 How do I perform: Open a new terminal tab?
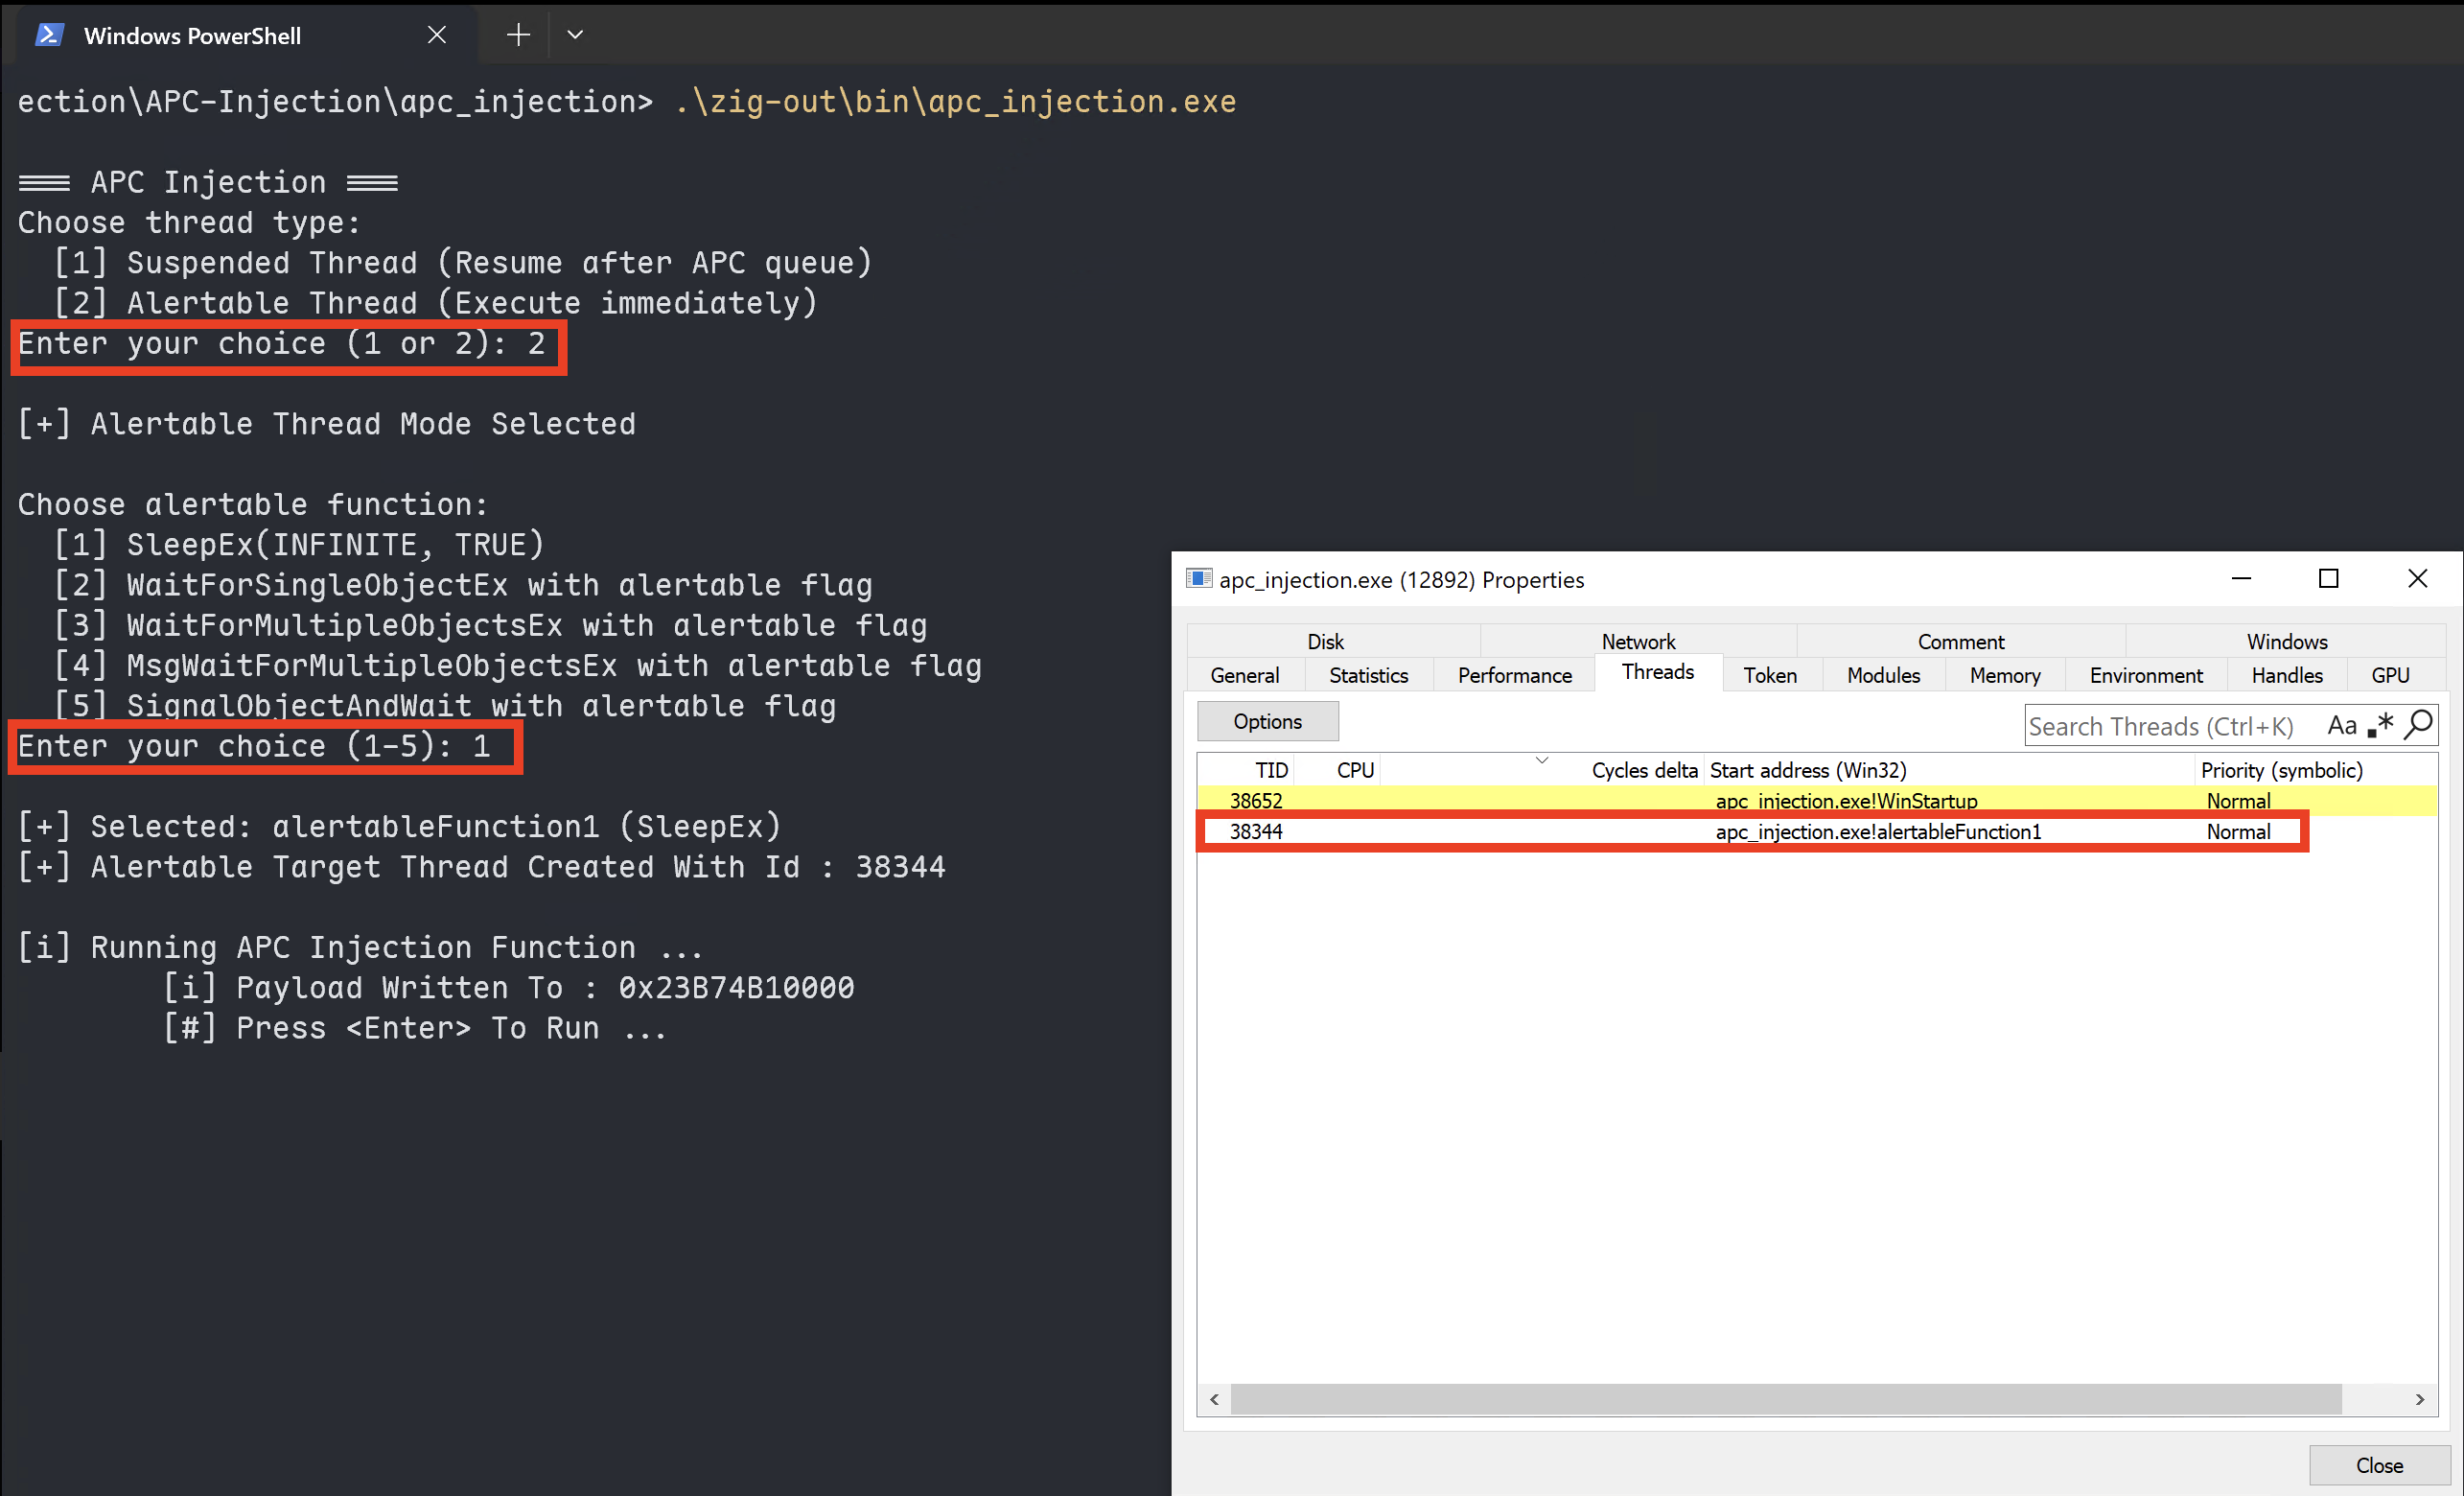click(x=518, y=35)
